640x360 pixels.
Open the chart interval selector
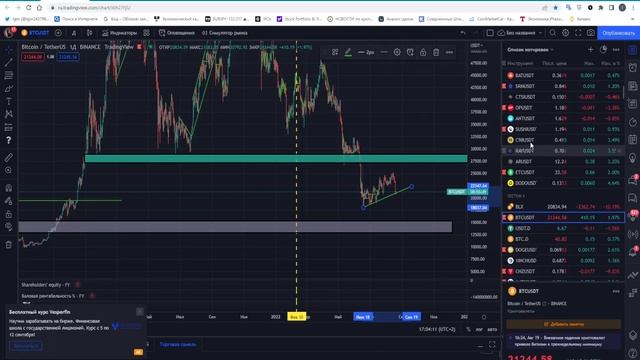[74, 33]
